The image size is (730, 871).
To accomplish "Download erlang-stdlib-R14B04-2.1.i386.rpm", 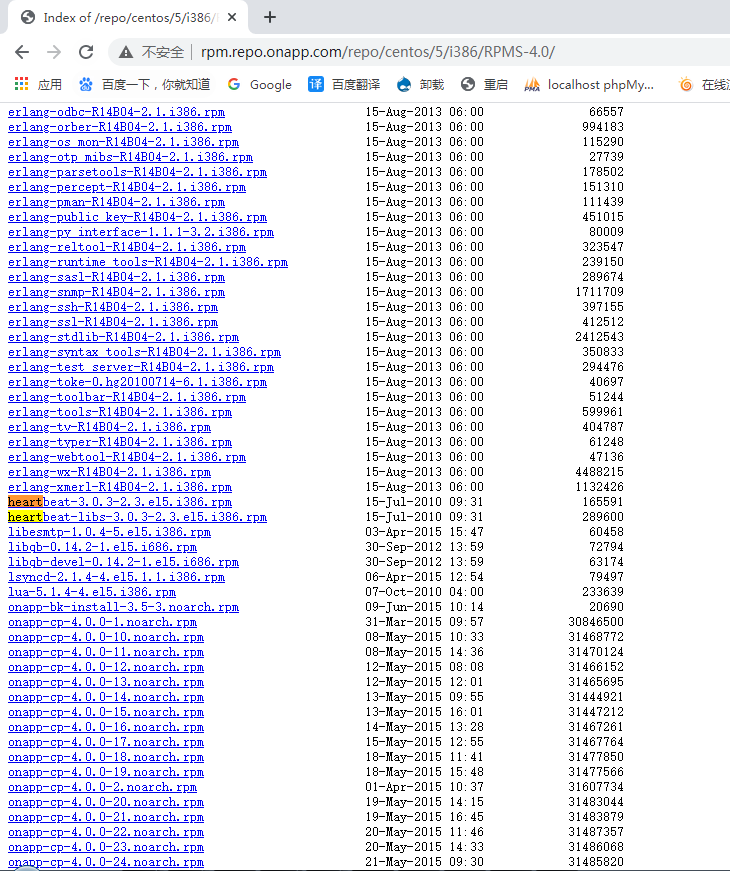I will point(123,337).
